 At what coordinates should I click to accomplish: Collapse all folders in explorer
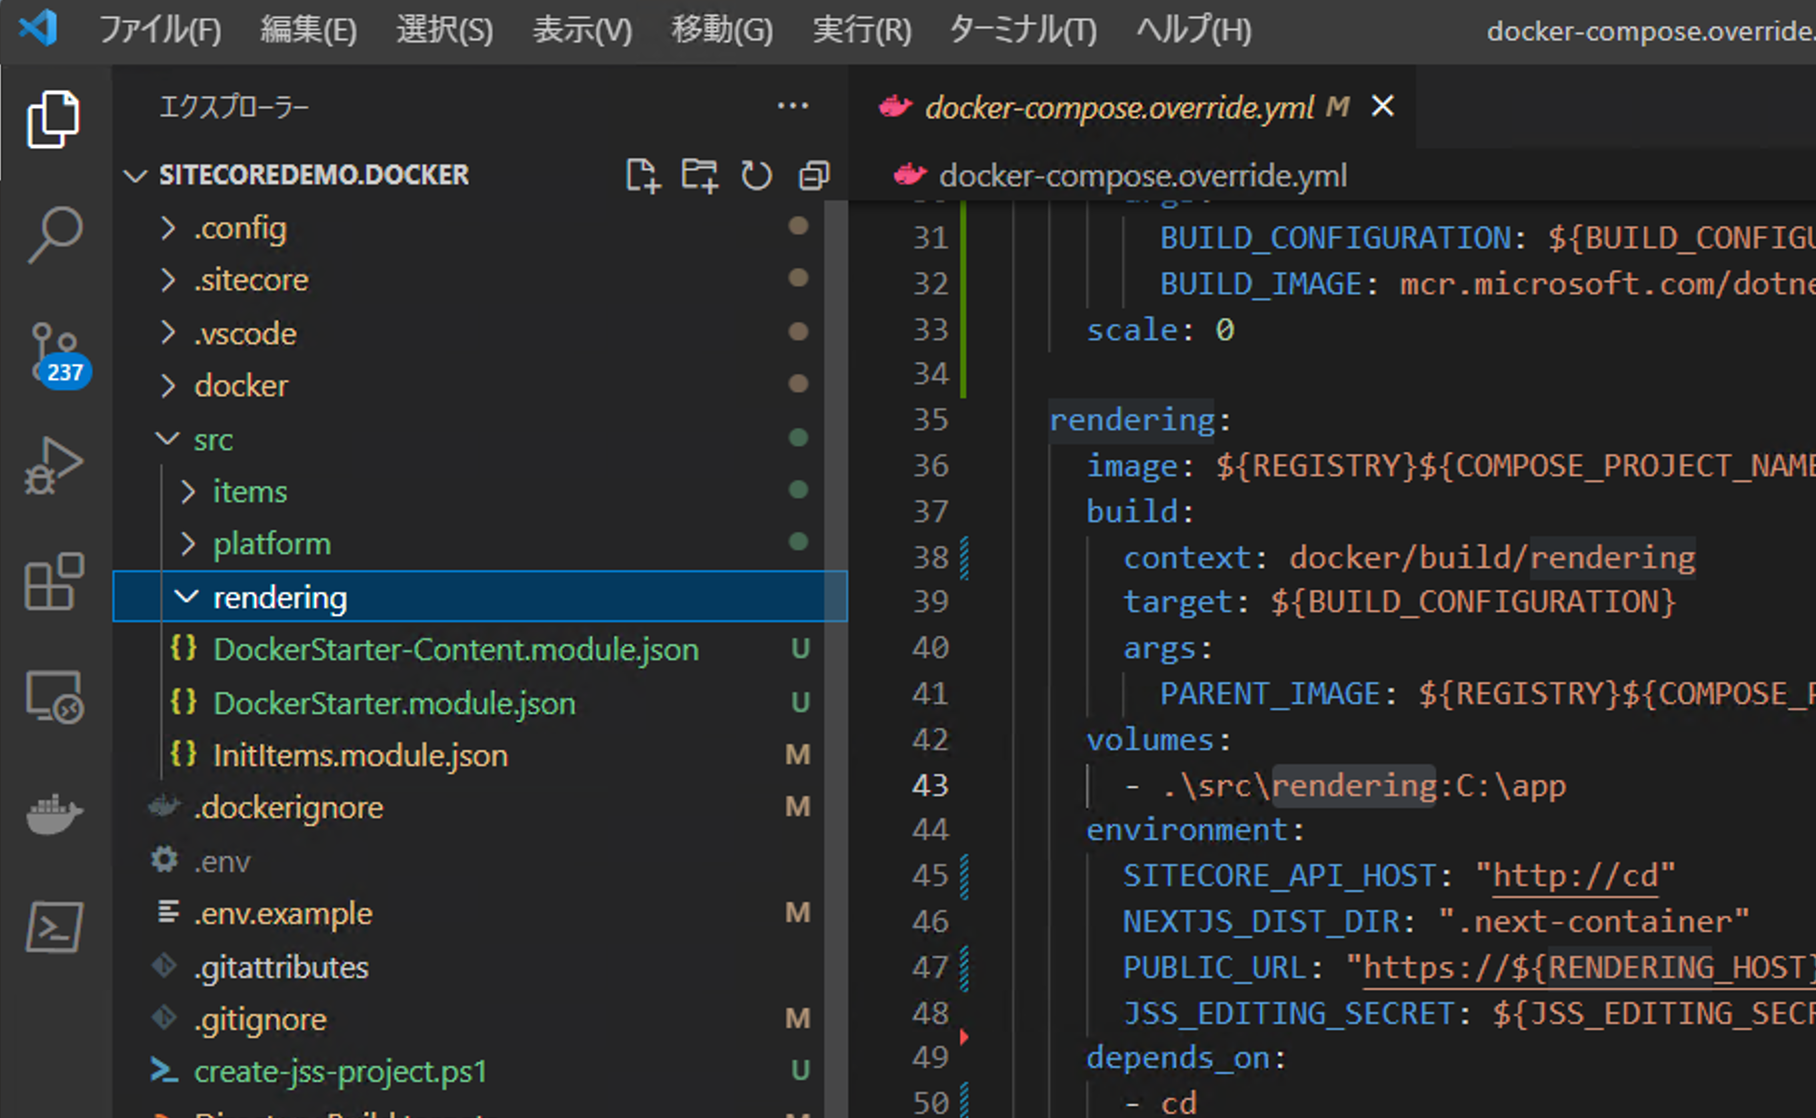[814, 176]
